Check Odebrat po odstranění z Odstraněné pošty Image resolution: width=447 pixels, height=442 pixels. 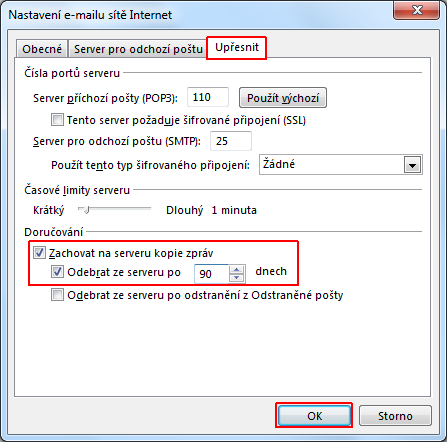click(x=57, y=295)
